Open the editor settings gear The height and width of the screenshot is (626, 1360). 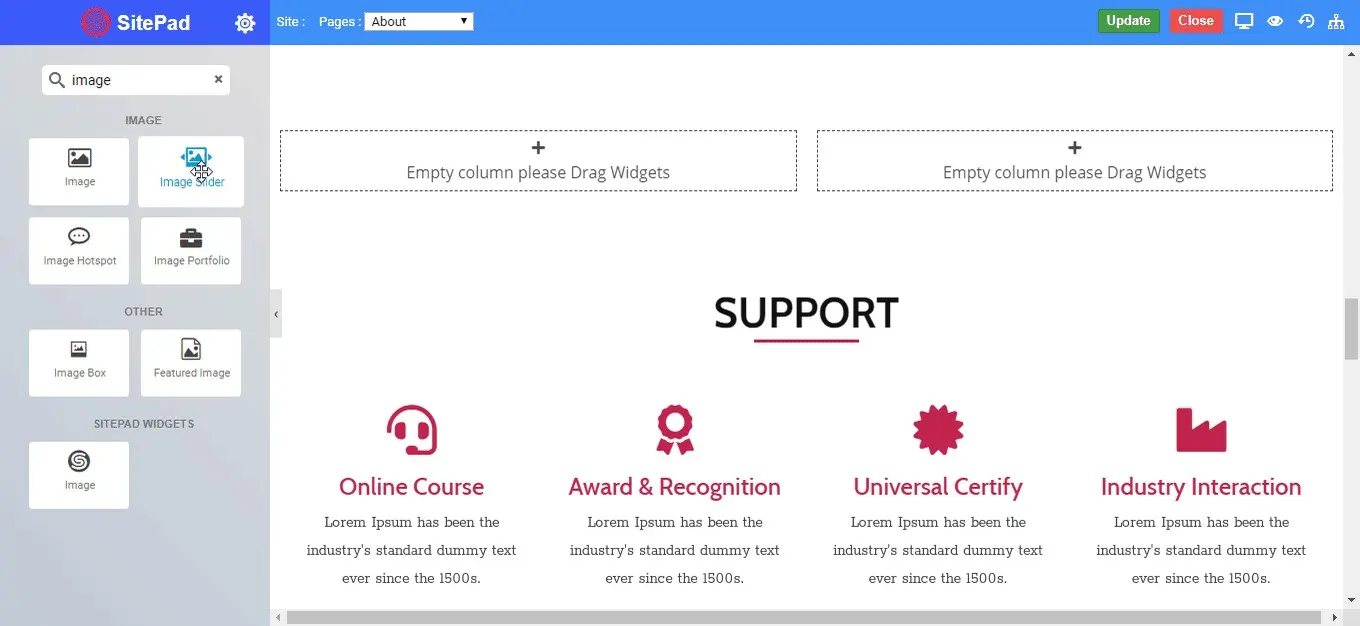(x=245, y=22)
